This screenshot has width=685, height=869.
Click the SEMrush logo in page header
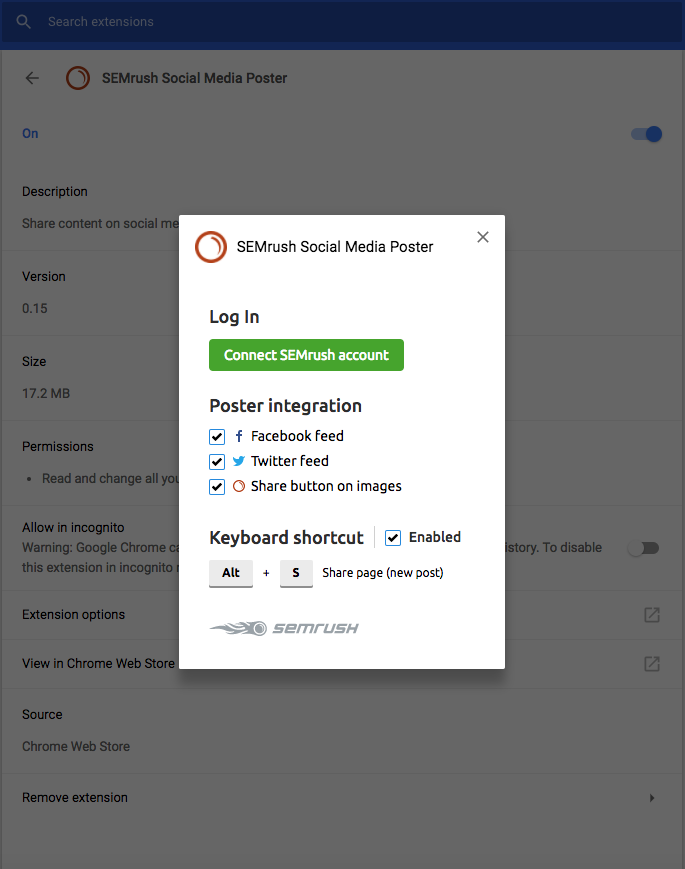click(x=78, y=78)
